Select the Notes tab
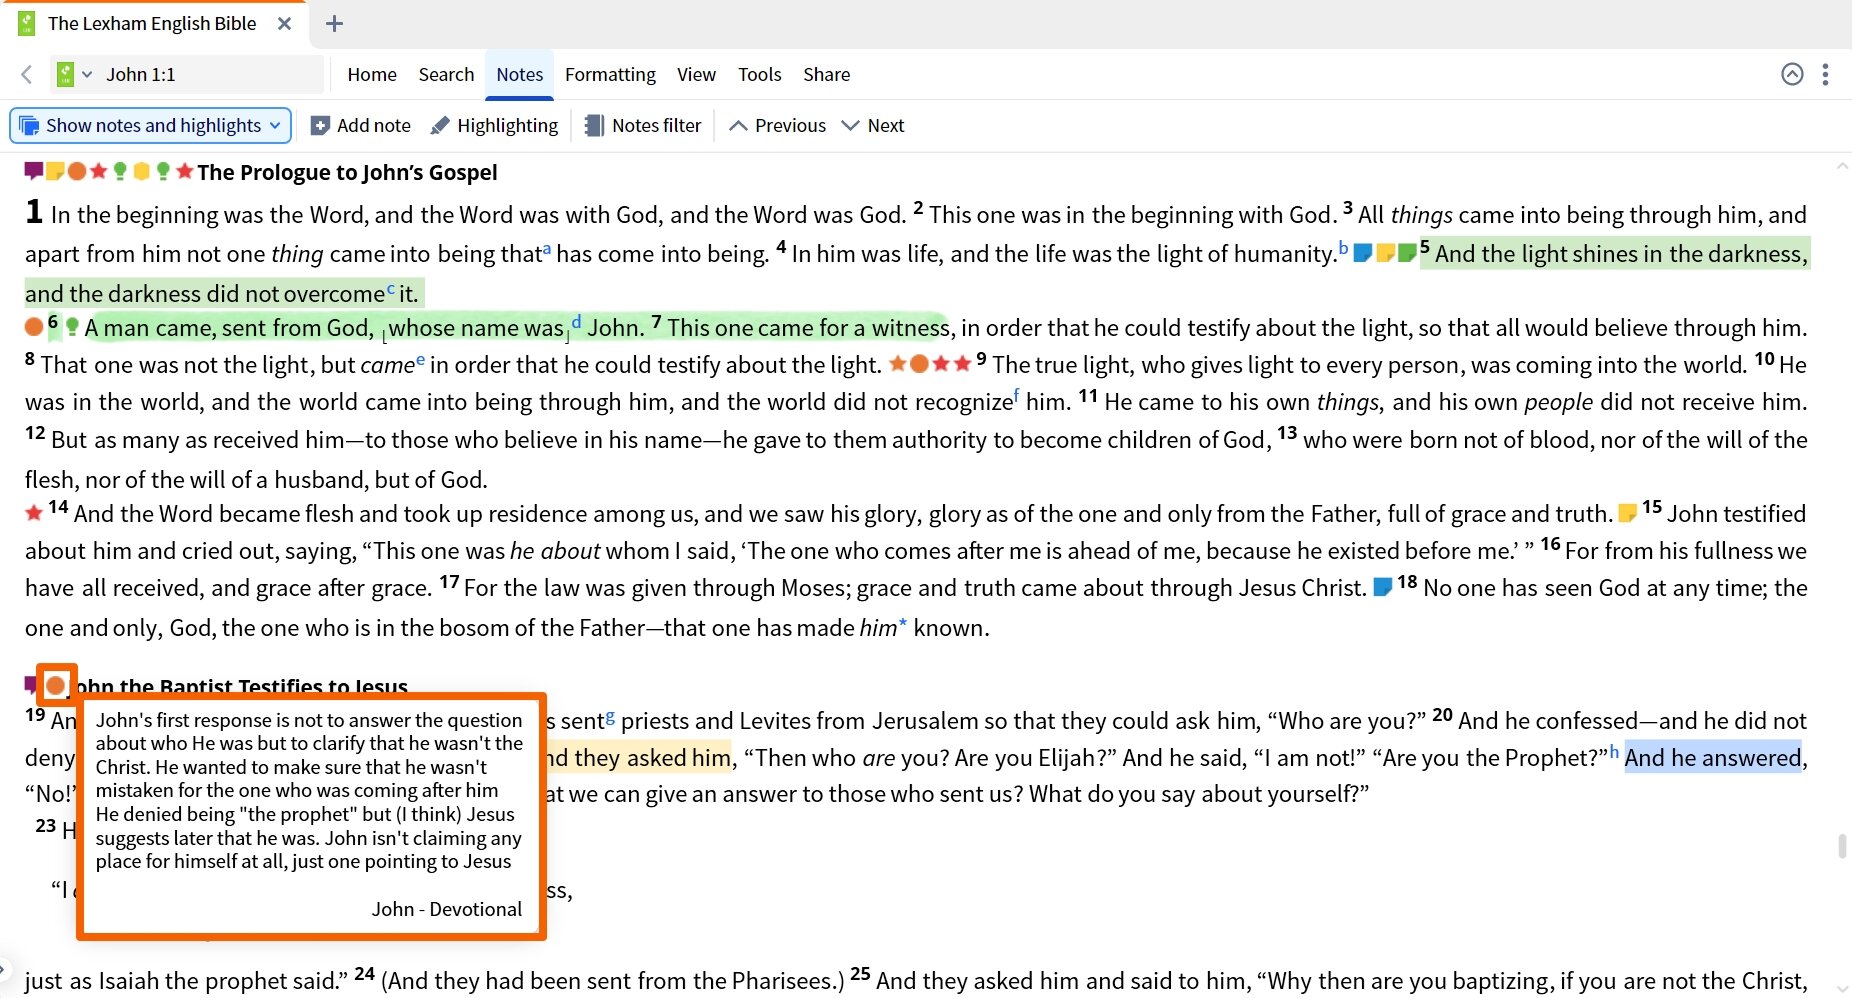This screenshot has height=998, width=1852. tap(519, 74)
